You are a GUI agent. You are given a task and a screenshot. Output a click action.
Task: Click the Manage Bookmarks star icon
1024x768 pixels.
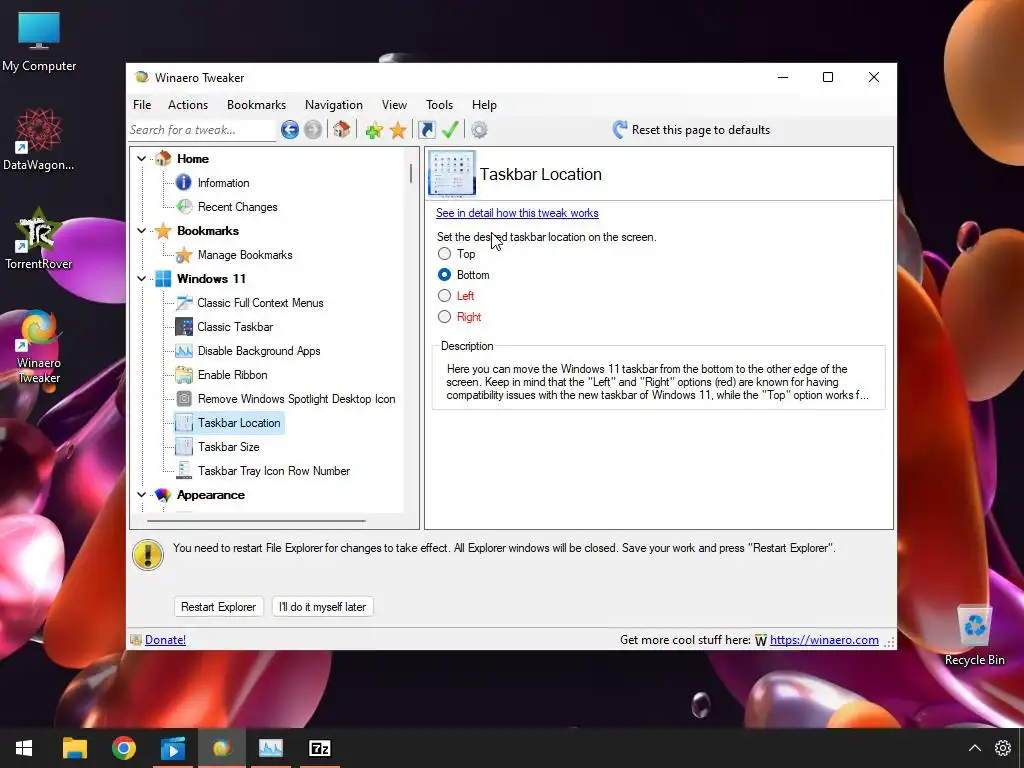pos(184,255)
